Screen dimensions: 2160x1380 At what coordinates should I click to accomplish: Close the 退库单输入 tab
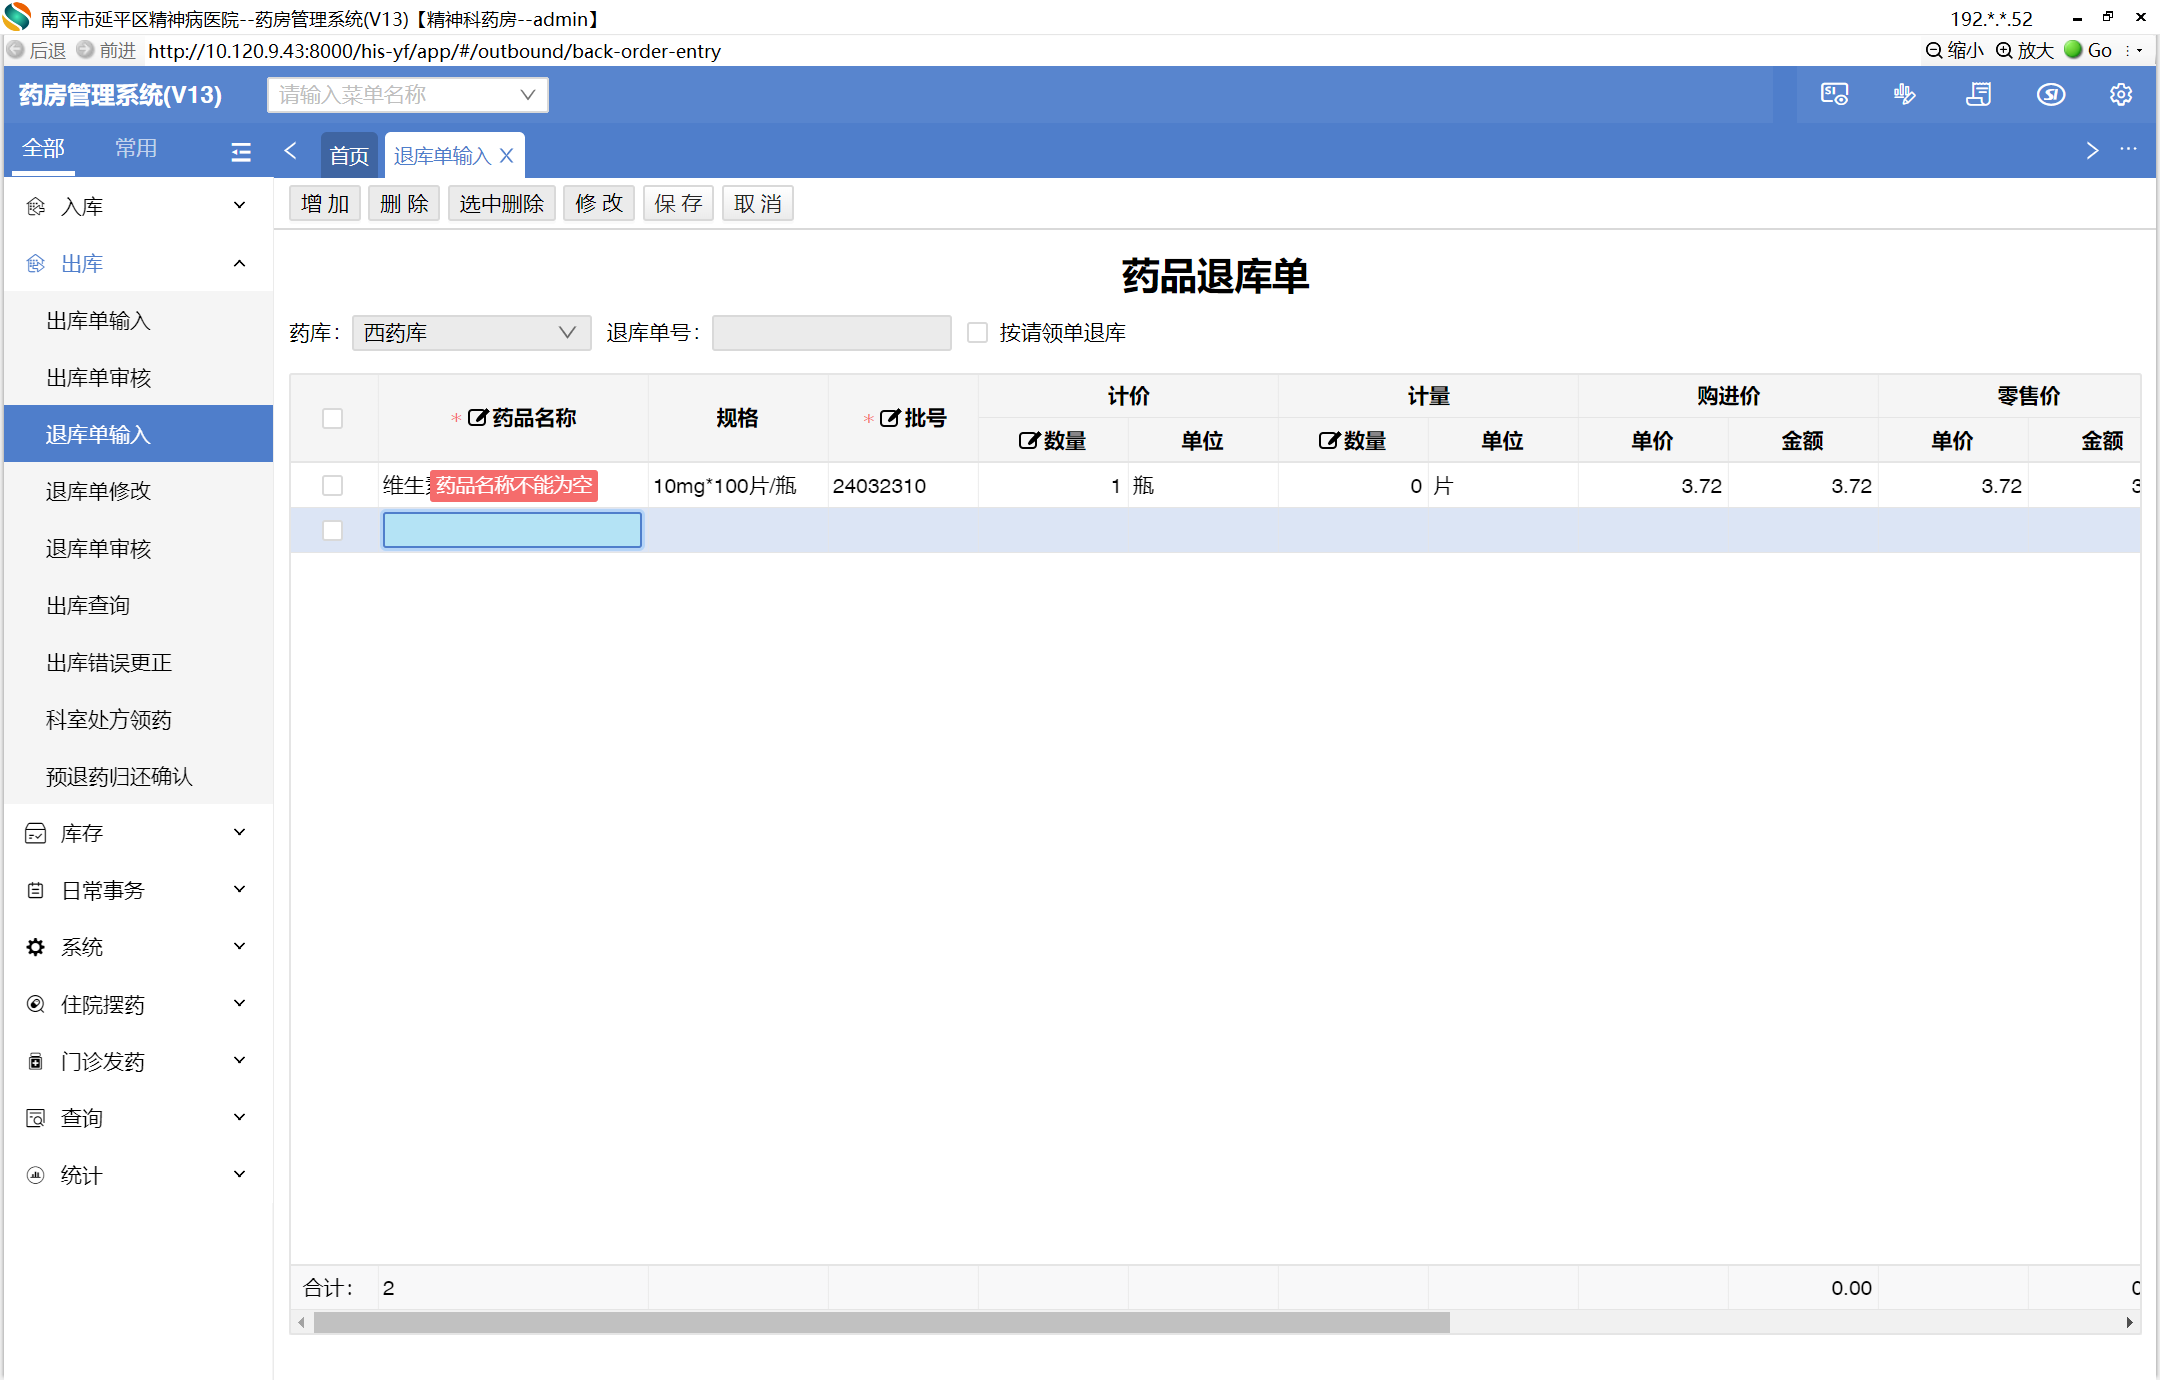[507, 156]
